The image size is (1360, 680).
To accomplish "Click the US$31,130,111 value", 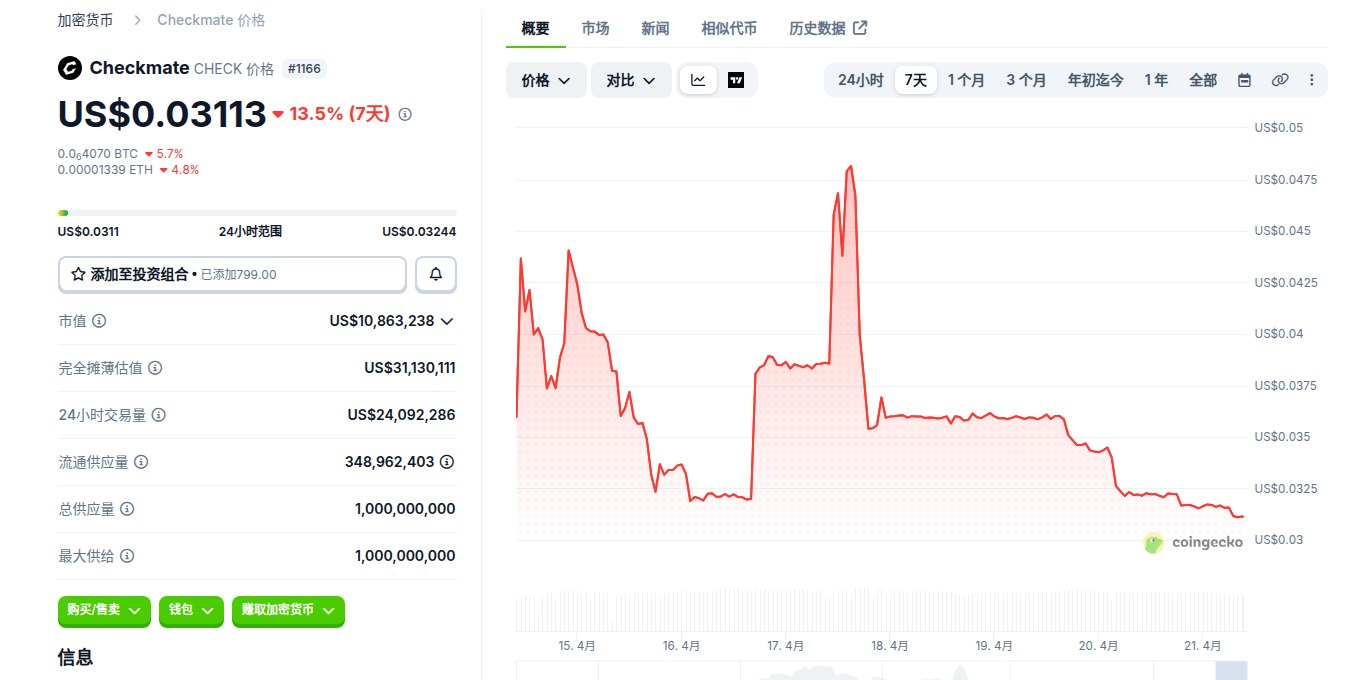I will click(410, 368).
